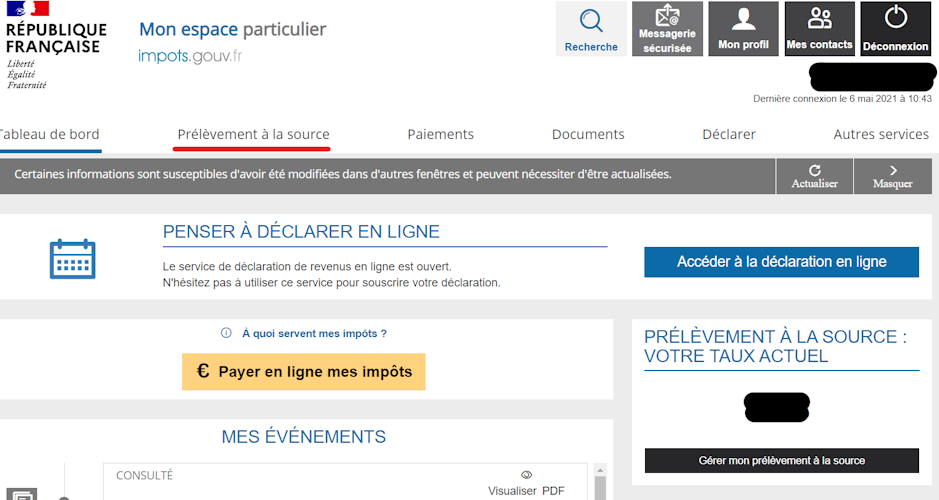Open the Documents tab

(587, 135)
